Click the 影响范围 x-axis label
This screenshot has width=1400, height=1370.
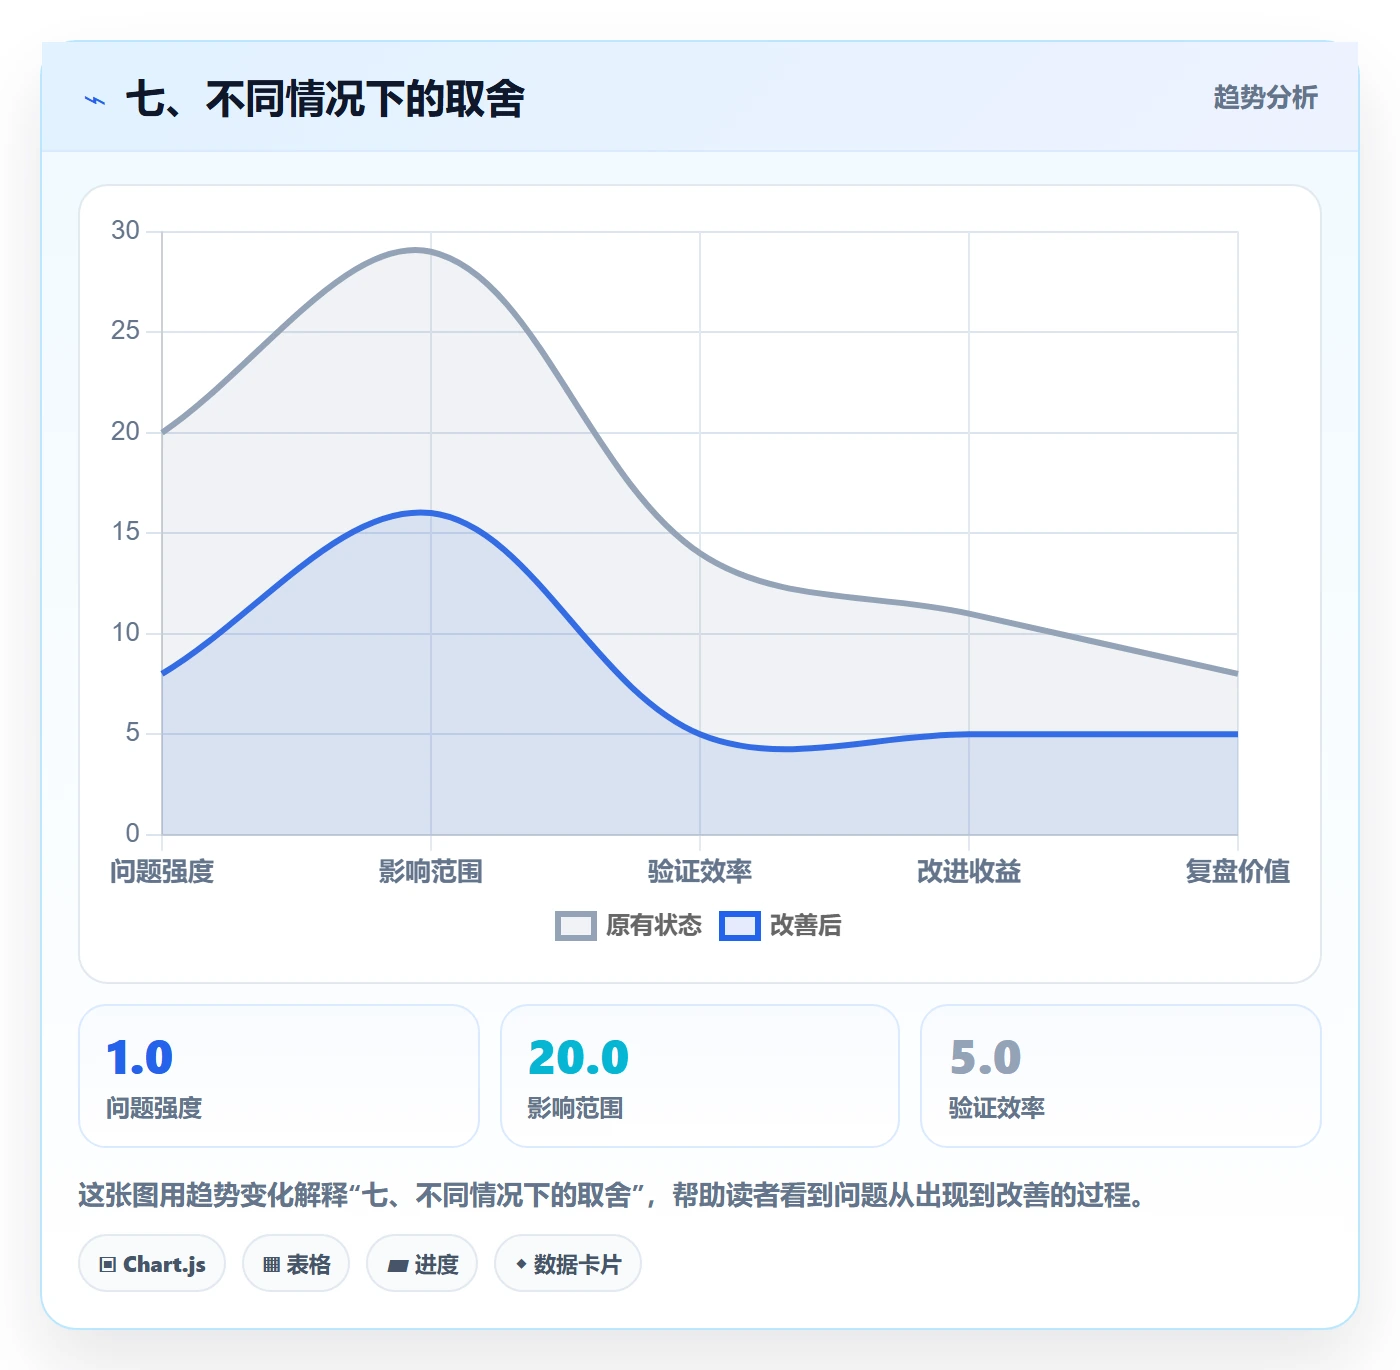tap(431, 872)
